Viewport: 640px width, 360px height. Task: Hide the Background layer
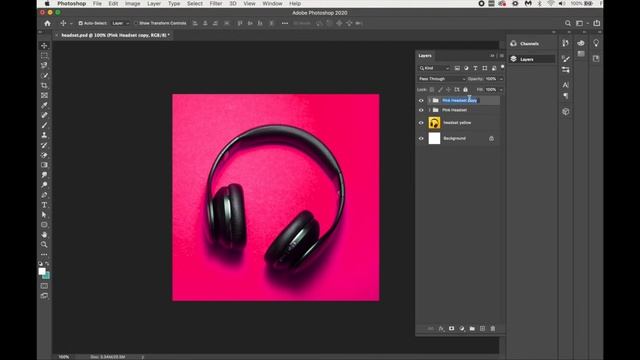[x=421, y=138]
